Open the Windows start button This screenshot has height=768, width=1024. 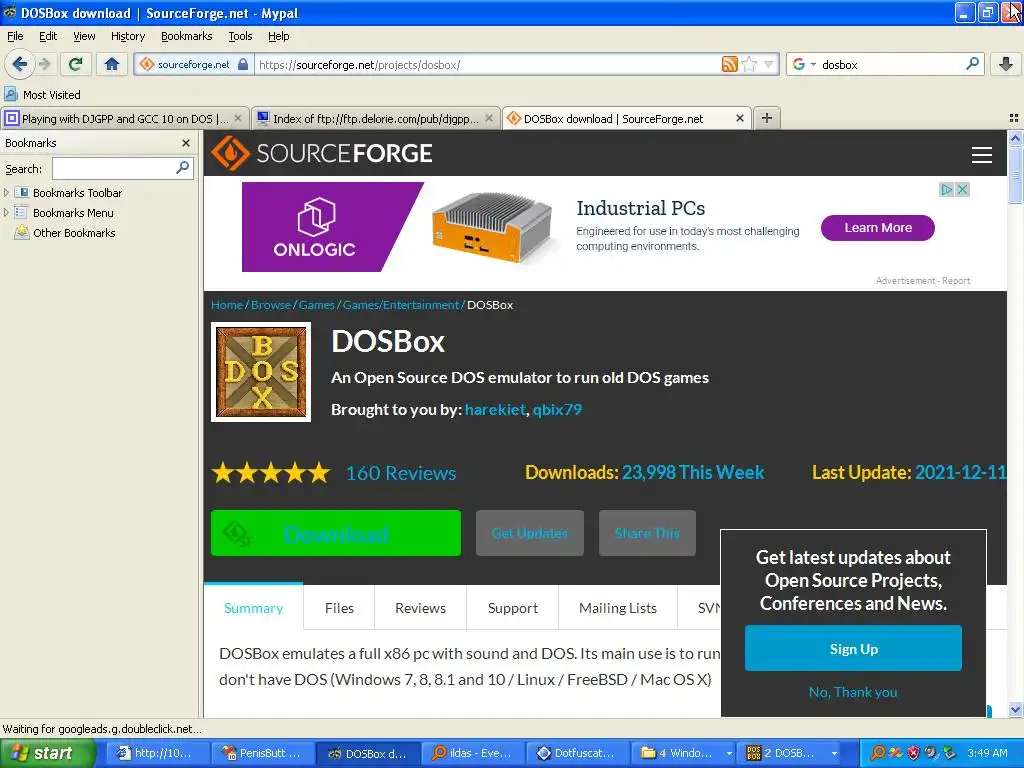click(x=47, y=753)
